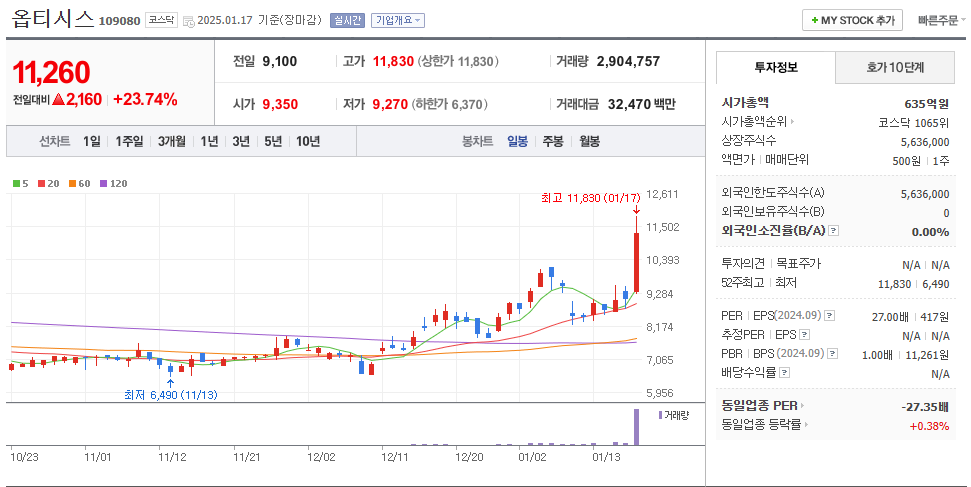Click the 동일업종 PER value -27.35배
The image size is (971, 487).
tap(925, 407)
